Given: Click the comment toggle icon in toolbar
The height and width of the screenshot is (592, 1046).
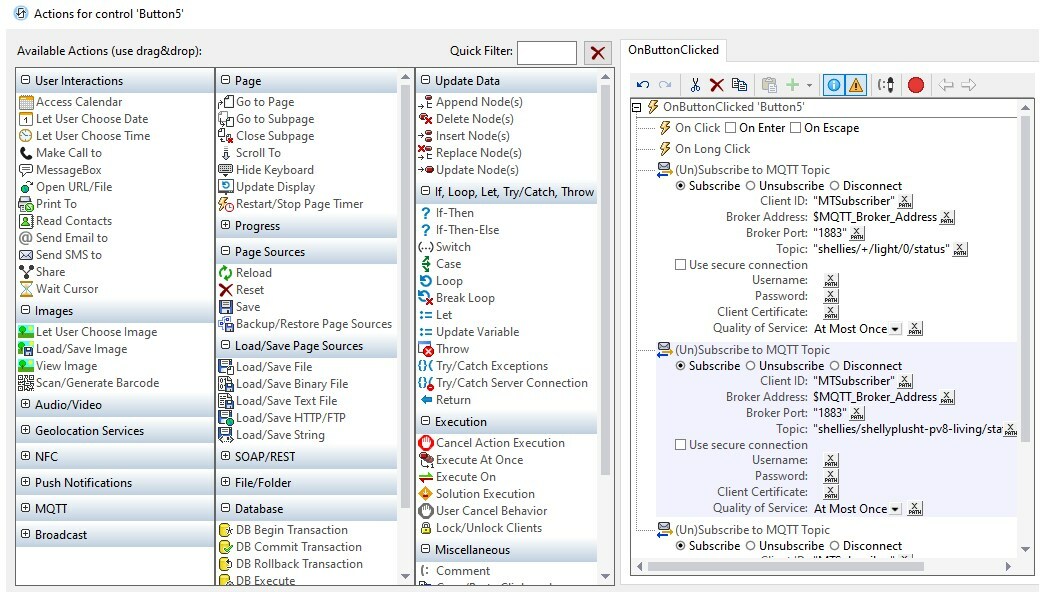Looking at the screenshot, I should click(x=886, y=85).
